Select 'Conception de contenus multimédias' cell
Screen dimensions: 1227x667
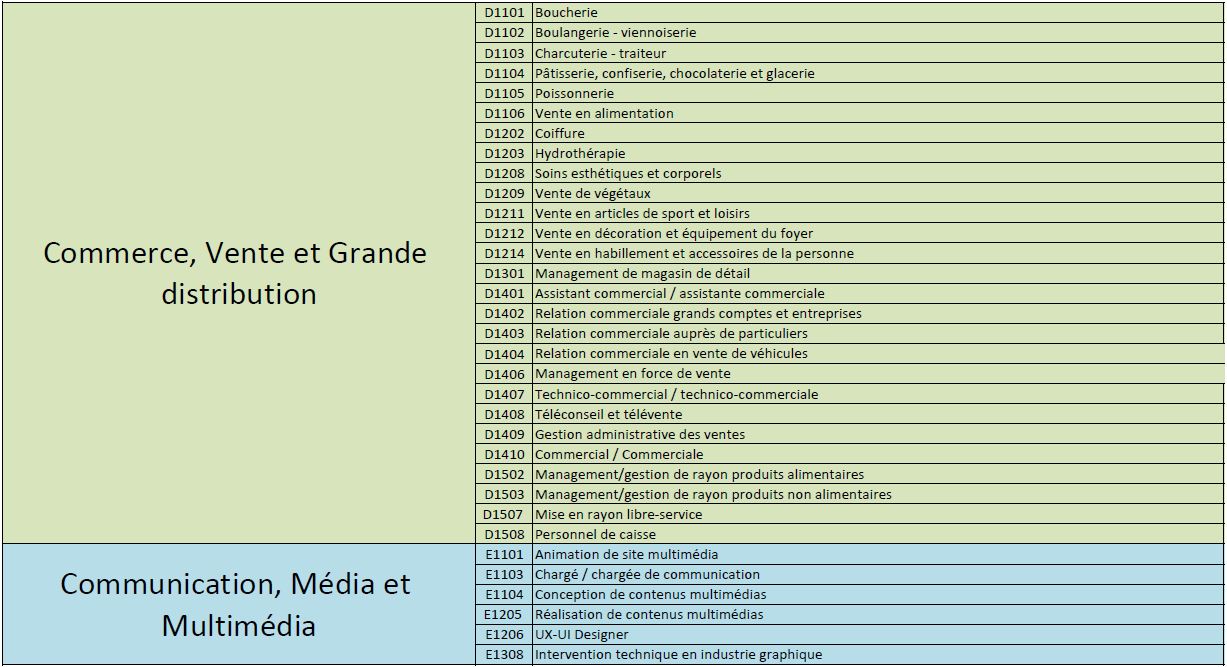pyautogui.click(x=879, y=594)
